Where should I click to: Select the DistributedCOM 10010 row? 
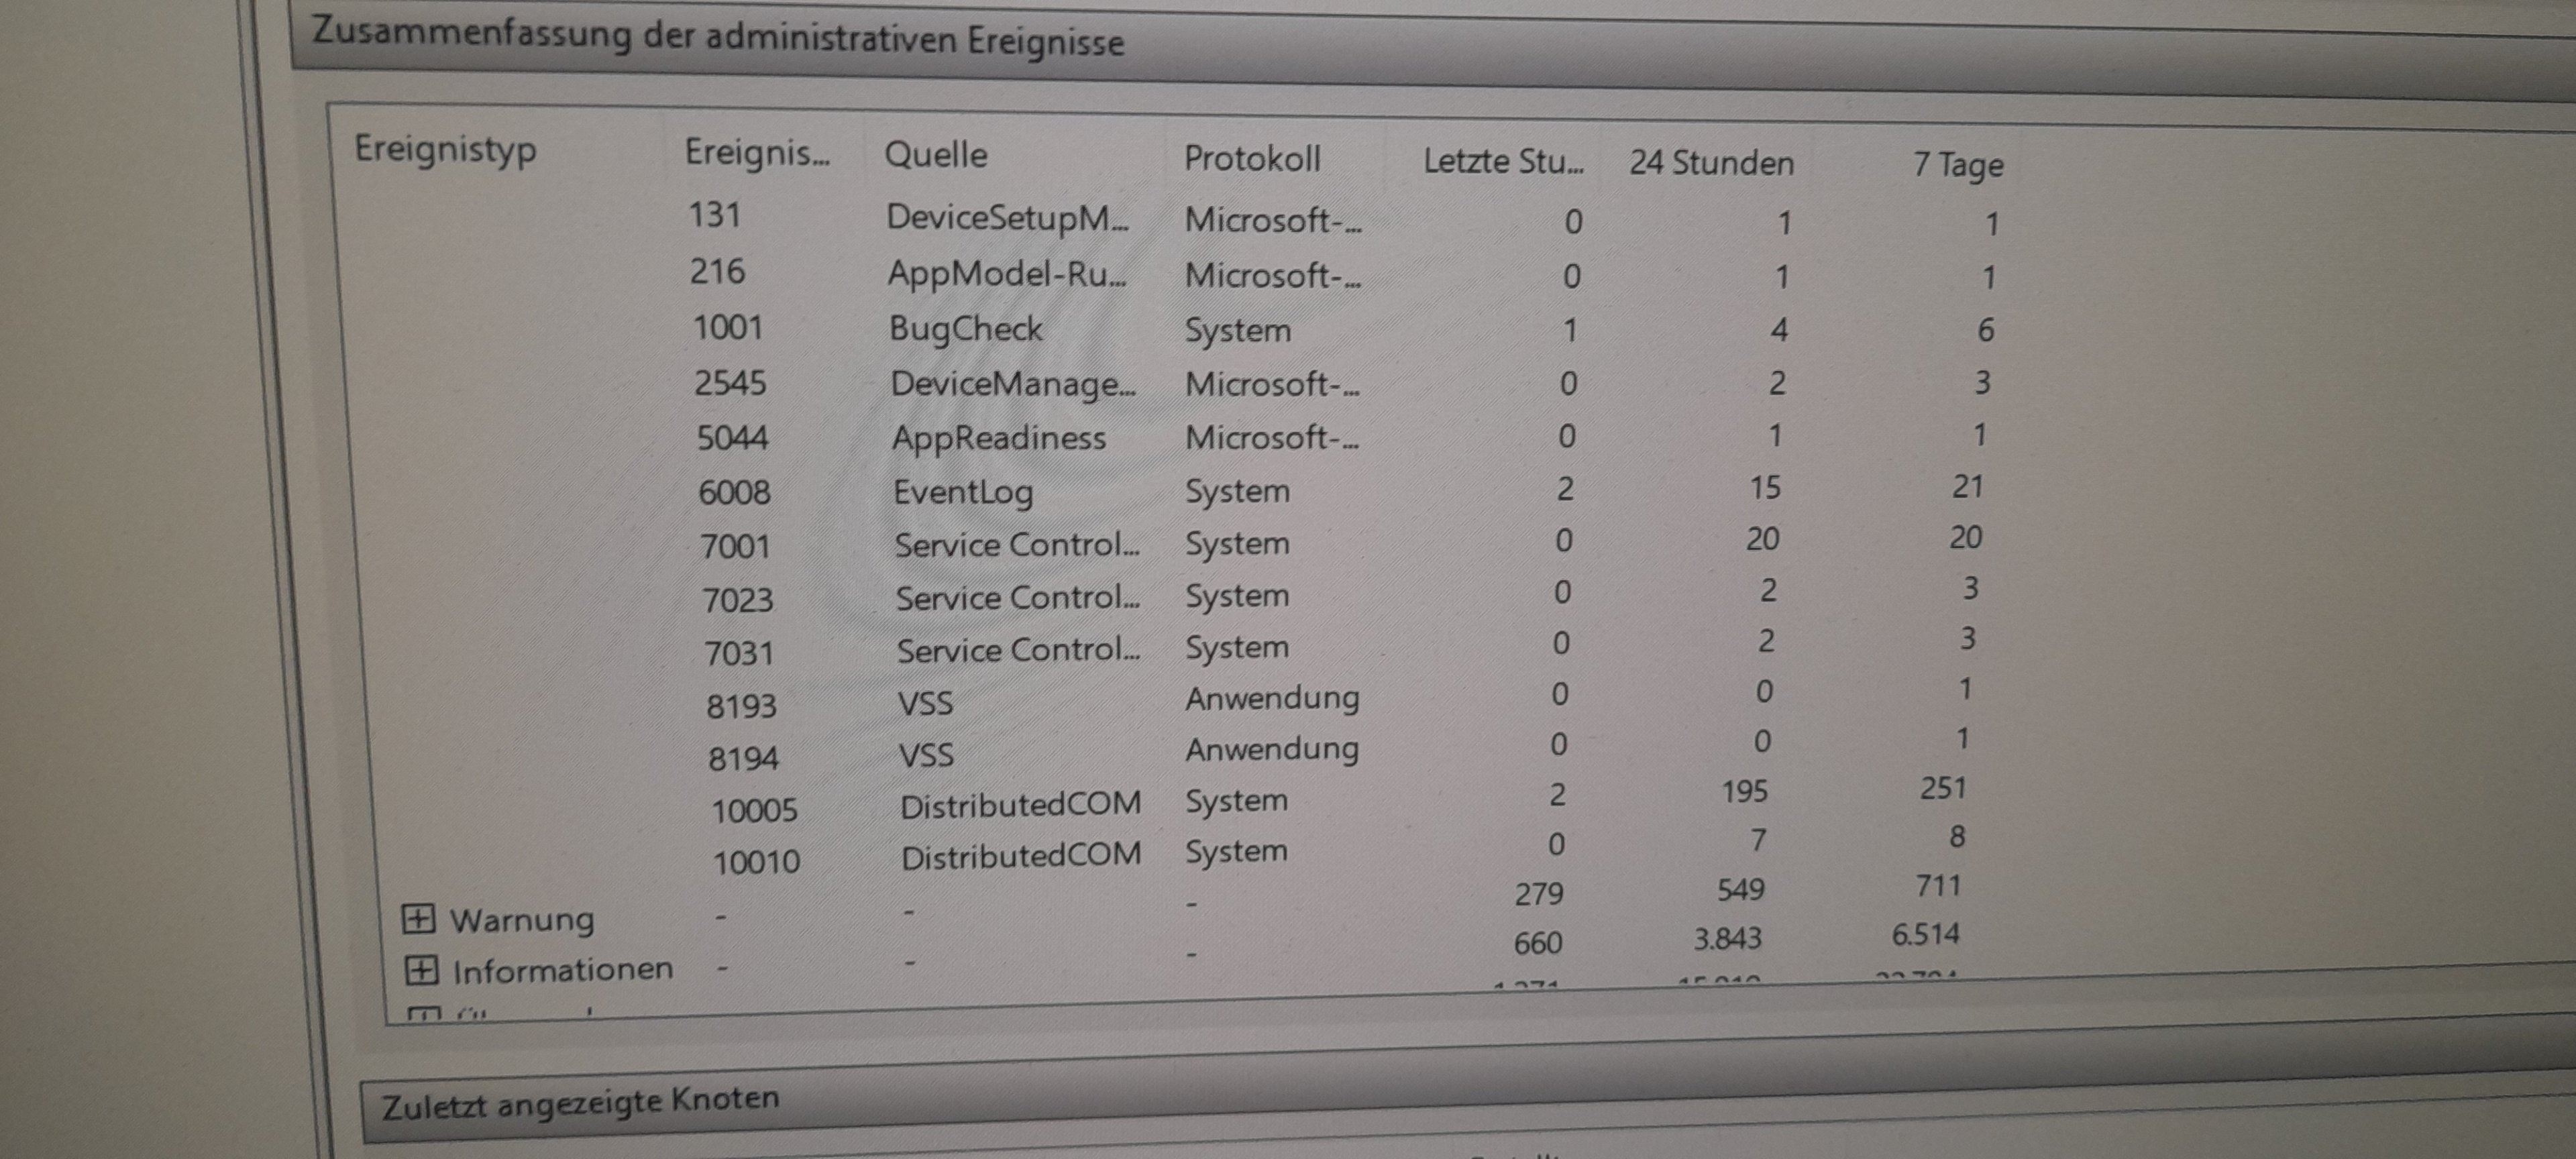click(1020, 857)
